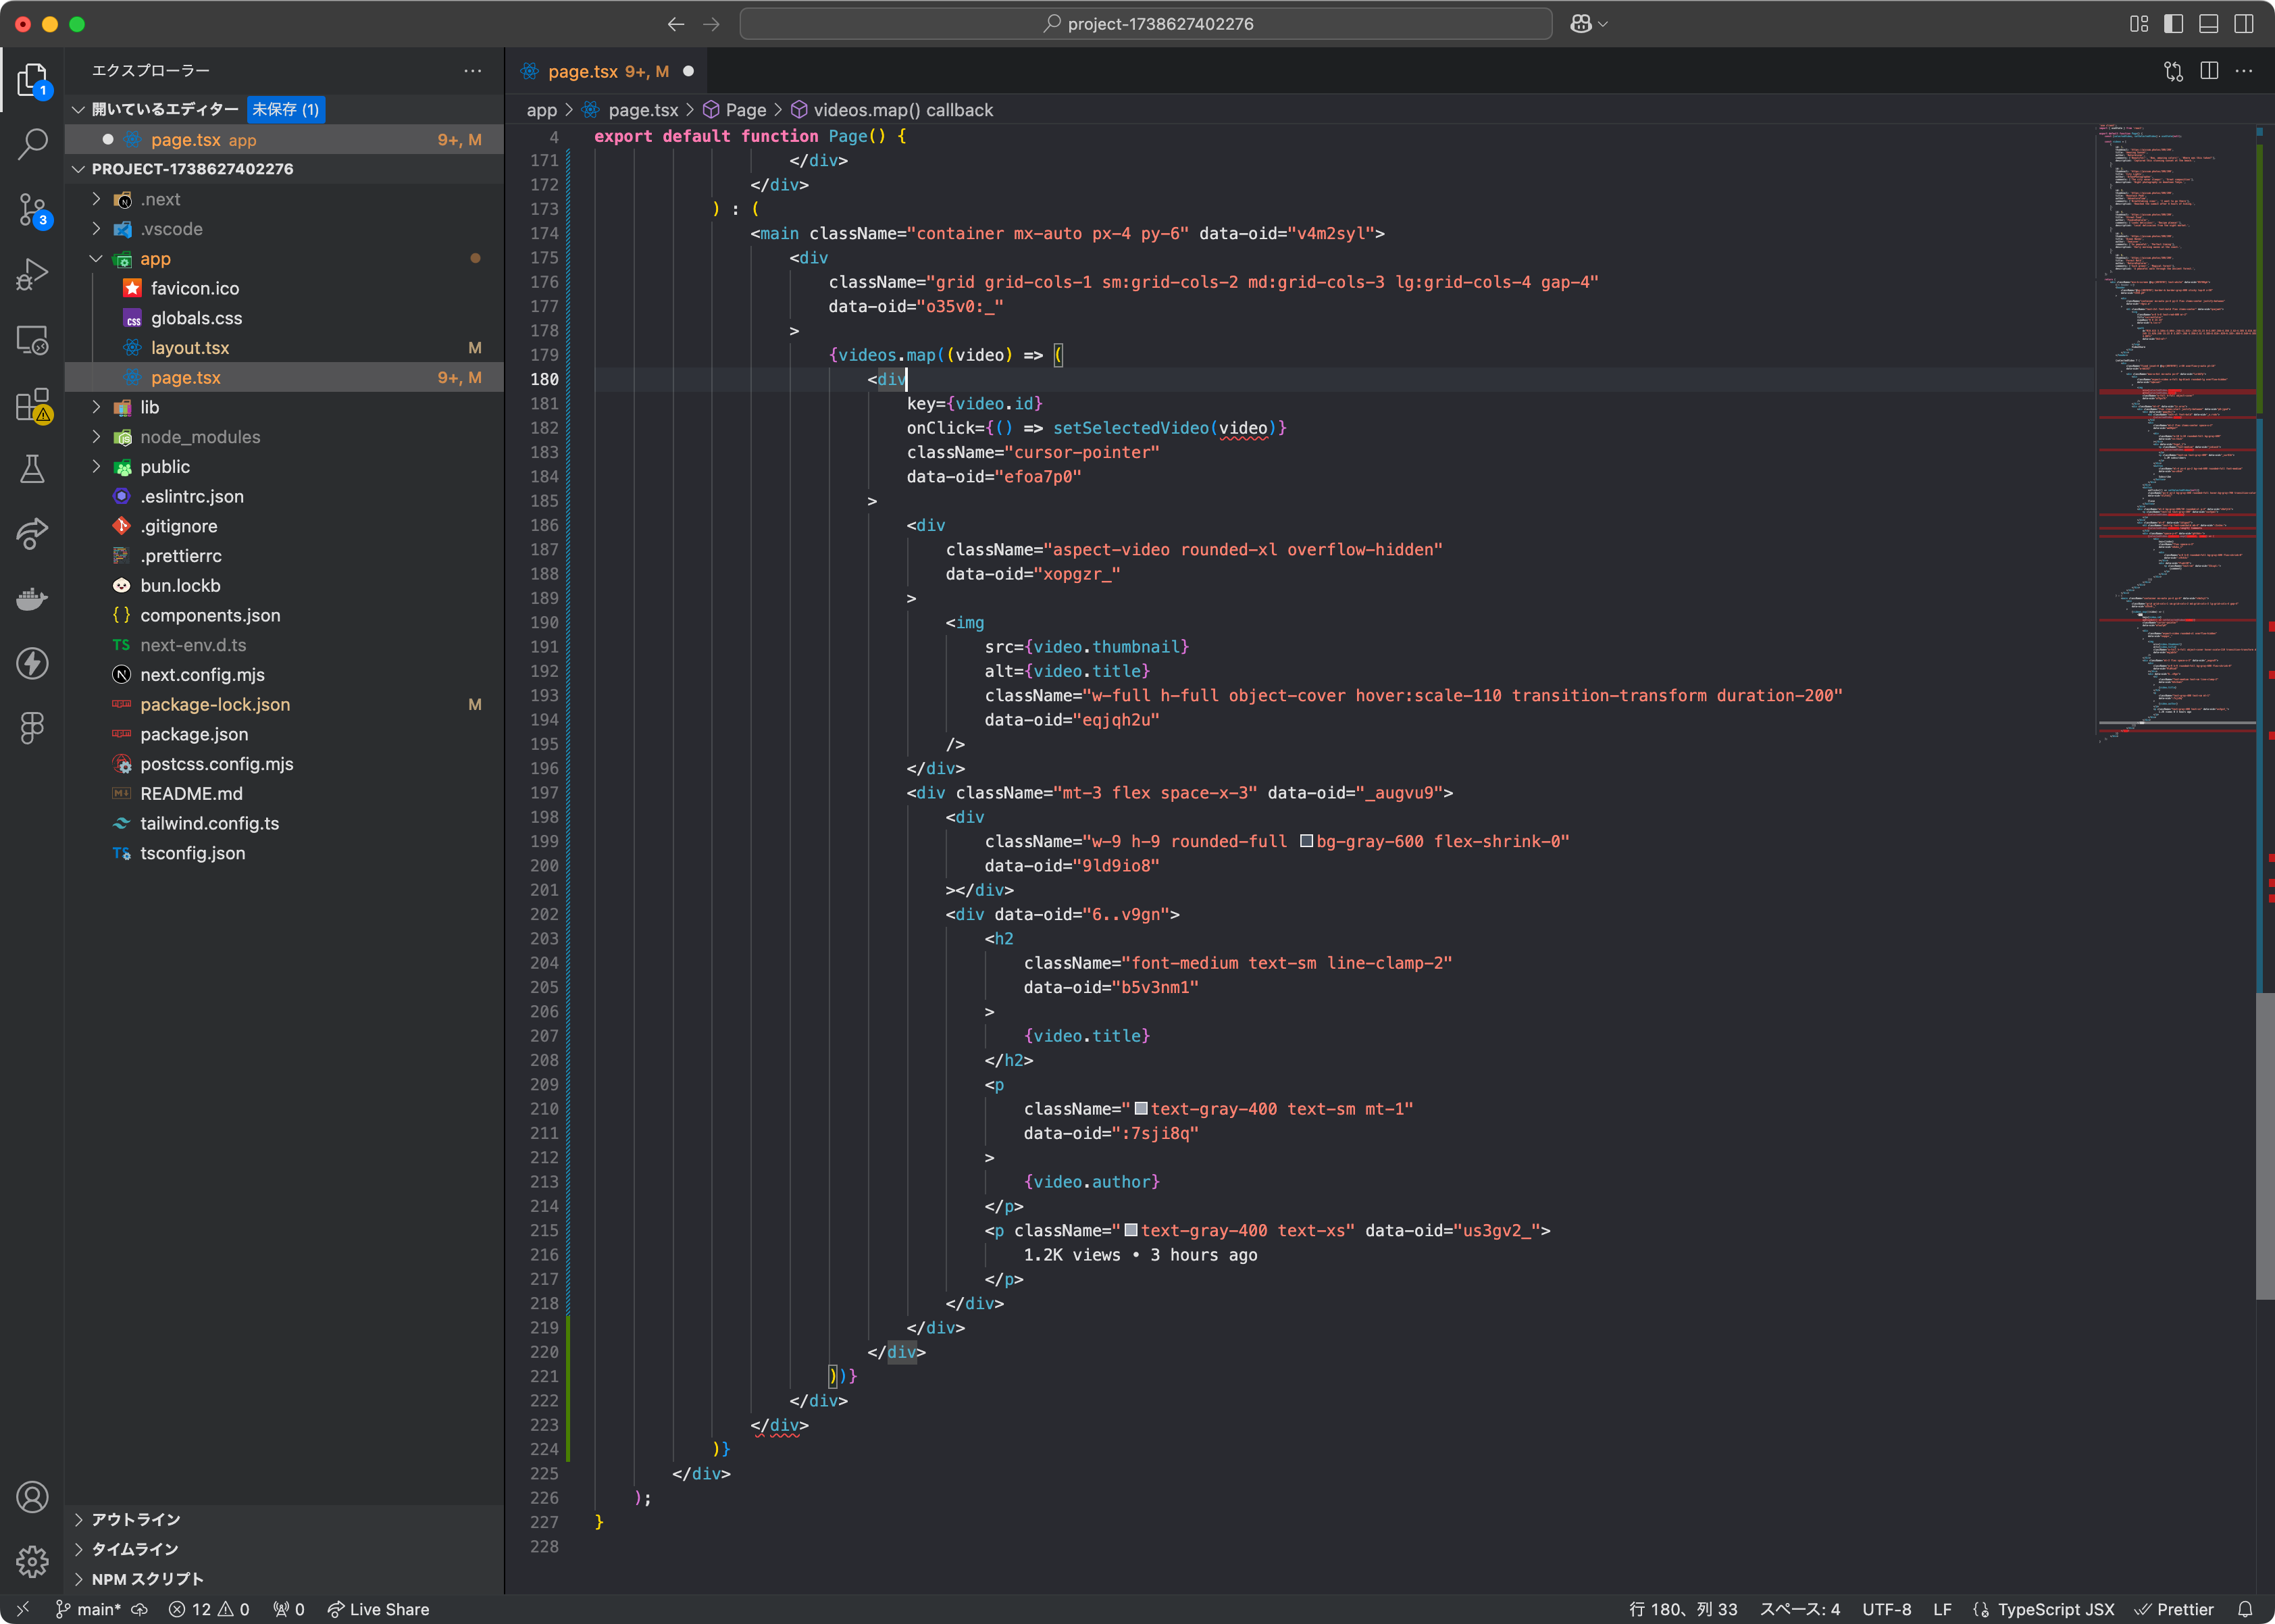Open the Copilot dropdown arrow in title bar
2275x1624 pixels.
(1603, 24)
